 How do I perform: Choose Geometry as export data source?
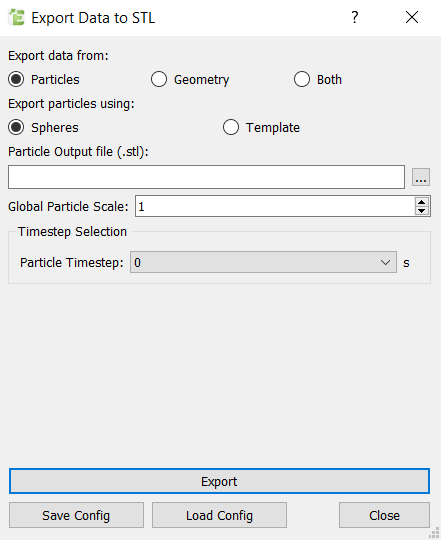[x=159, y=79]
